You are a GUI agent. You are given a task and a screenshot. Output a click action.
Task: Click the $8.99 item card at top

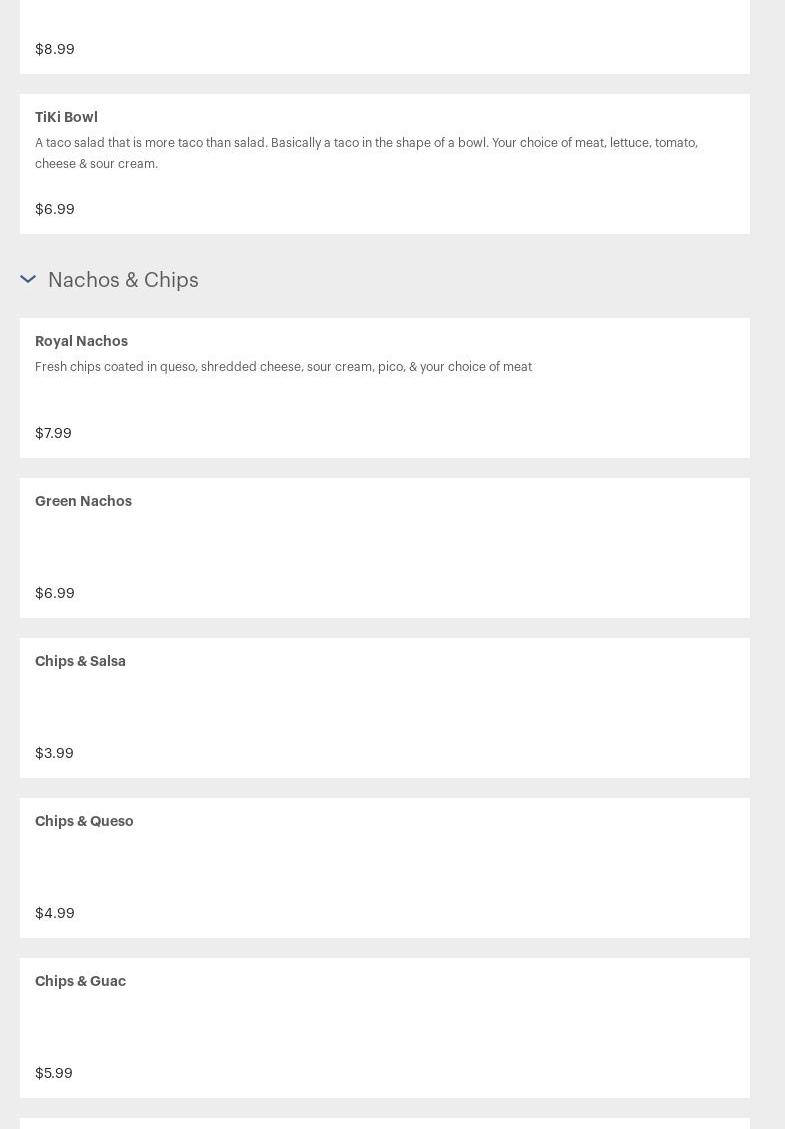tap(385, 37)
